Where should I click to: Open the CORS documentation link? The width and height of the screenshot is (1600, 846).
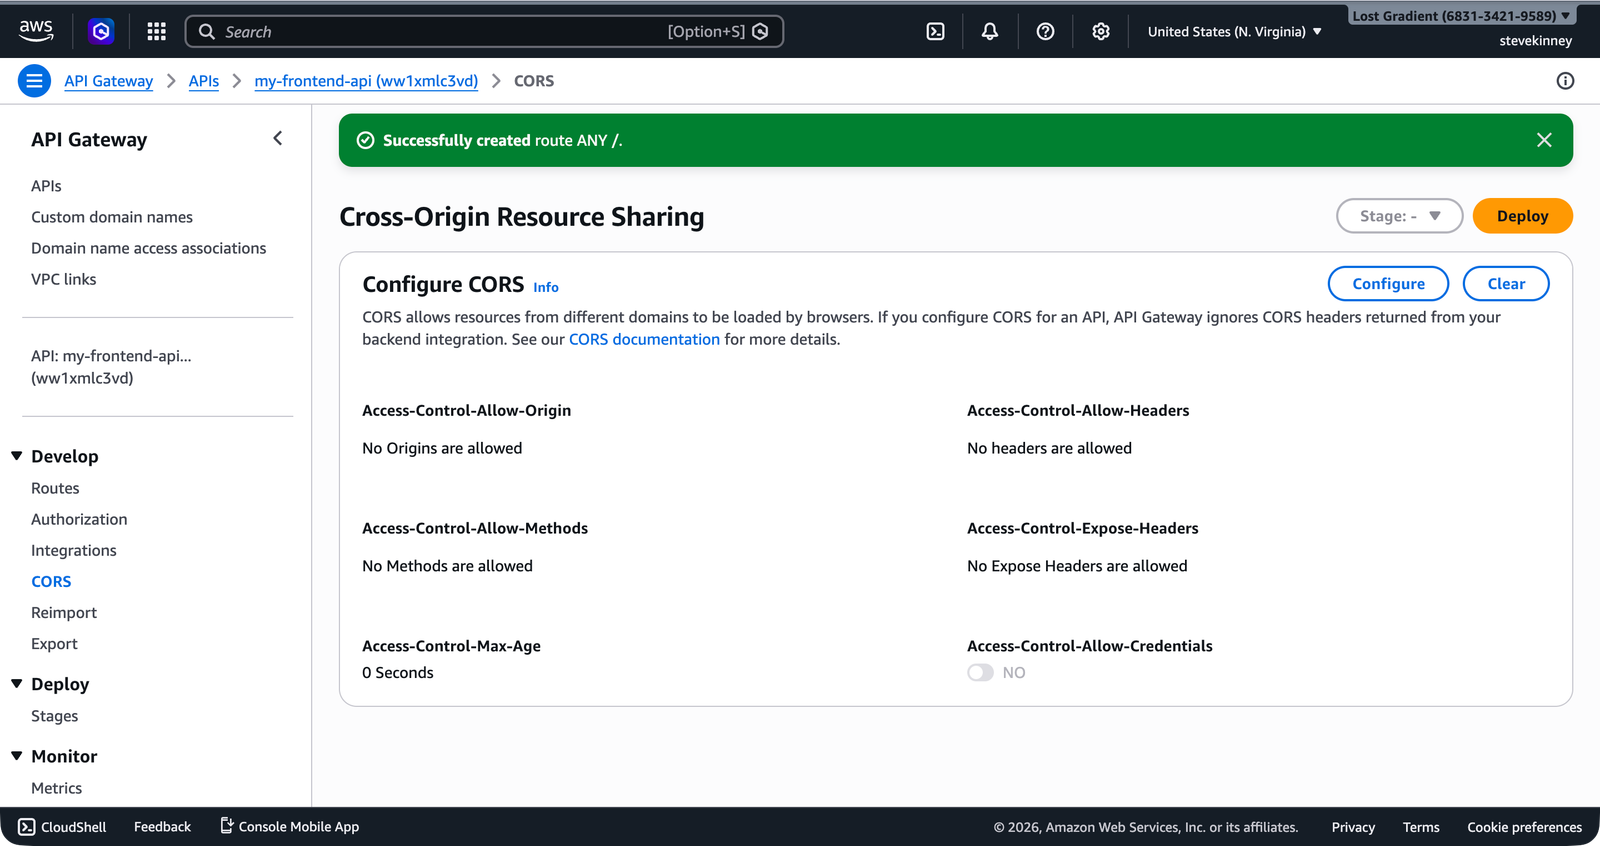[644, 339]
